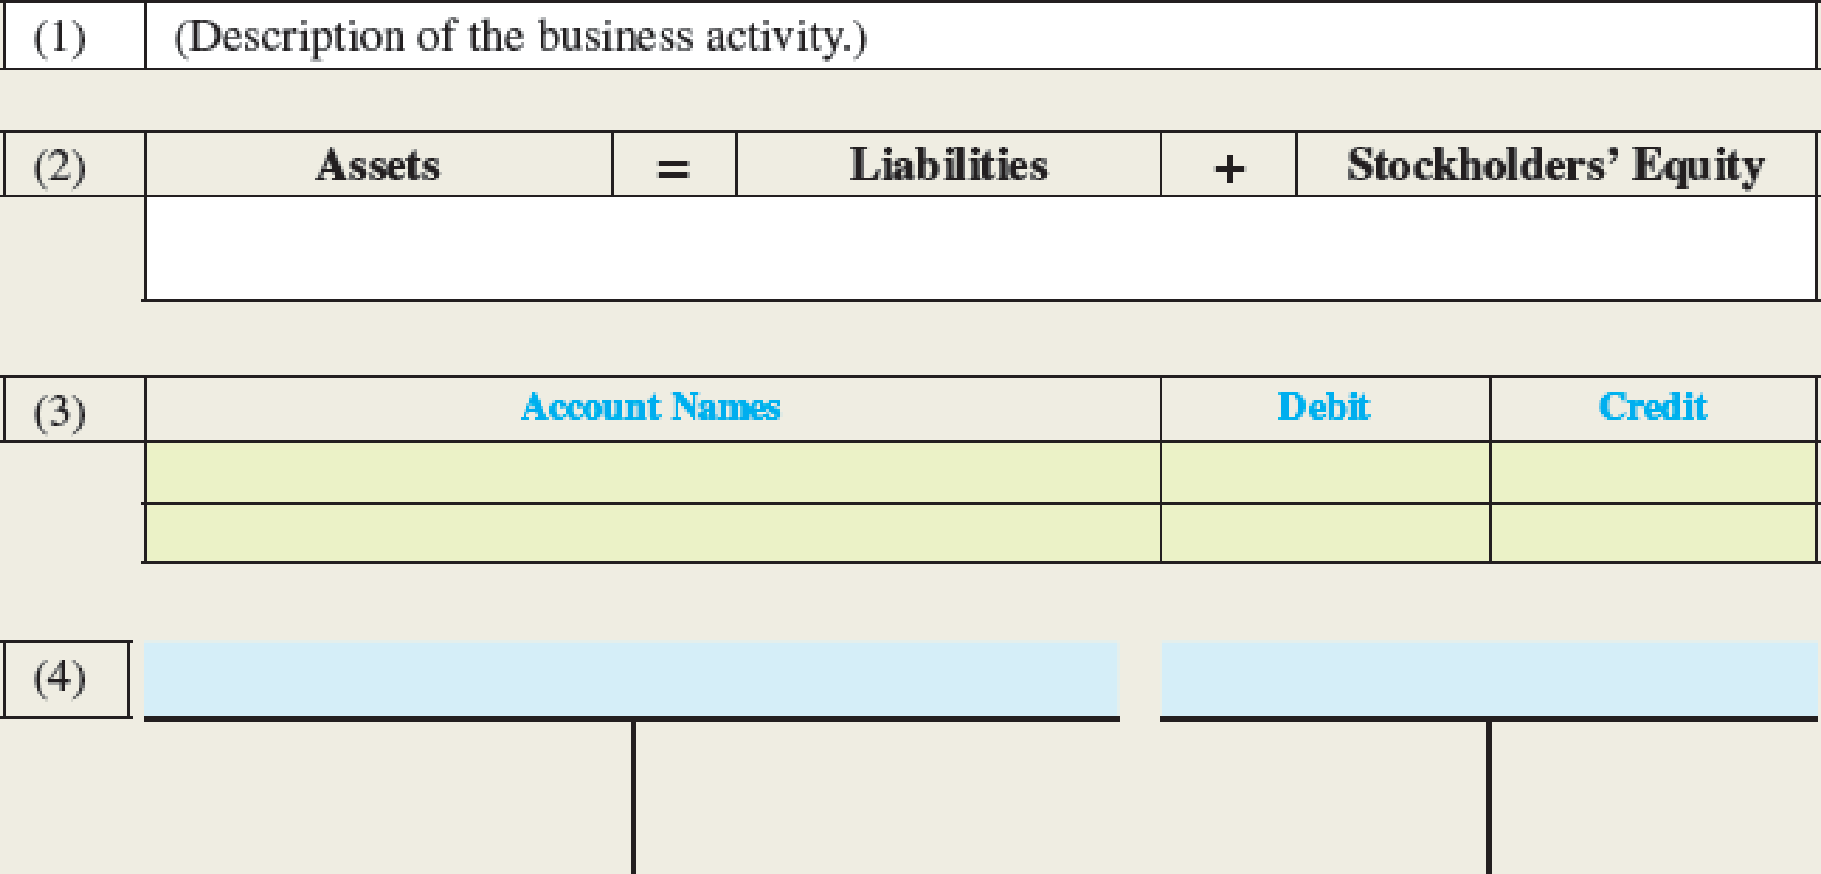This screenshot has height=874, width=1821.
Task: Select the Debit column header
Action: (1325, 408)
